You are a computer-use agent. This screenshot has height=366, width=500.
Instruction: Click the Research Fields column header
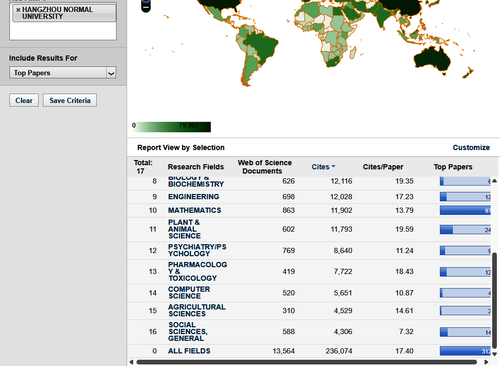click(196, 167)
